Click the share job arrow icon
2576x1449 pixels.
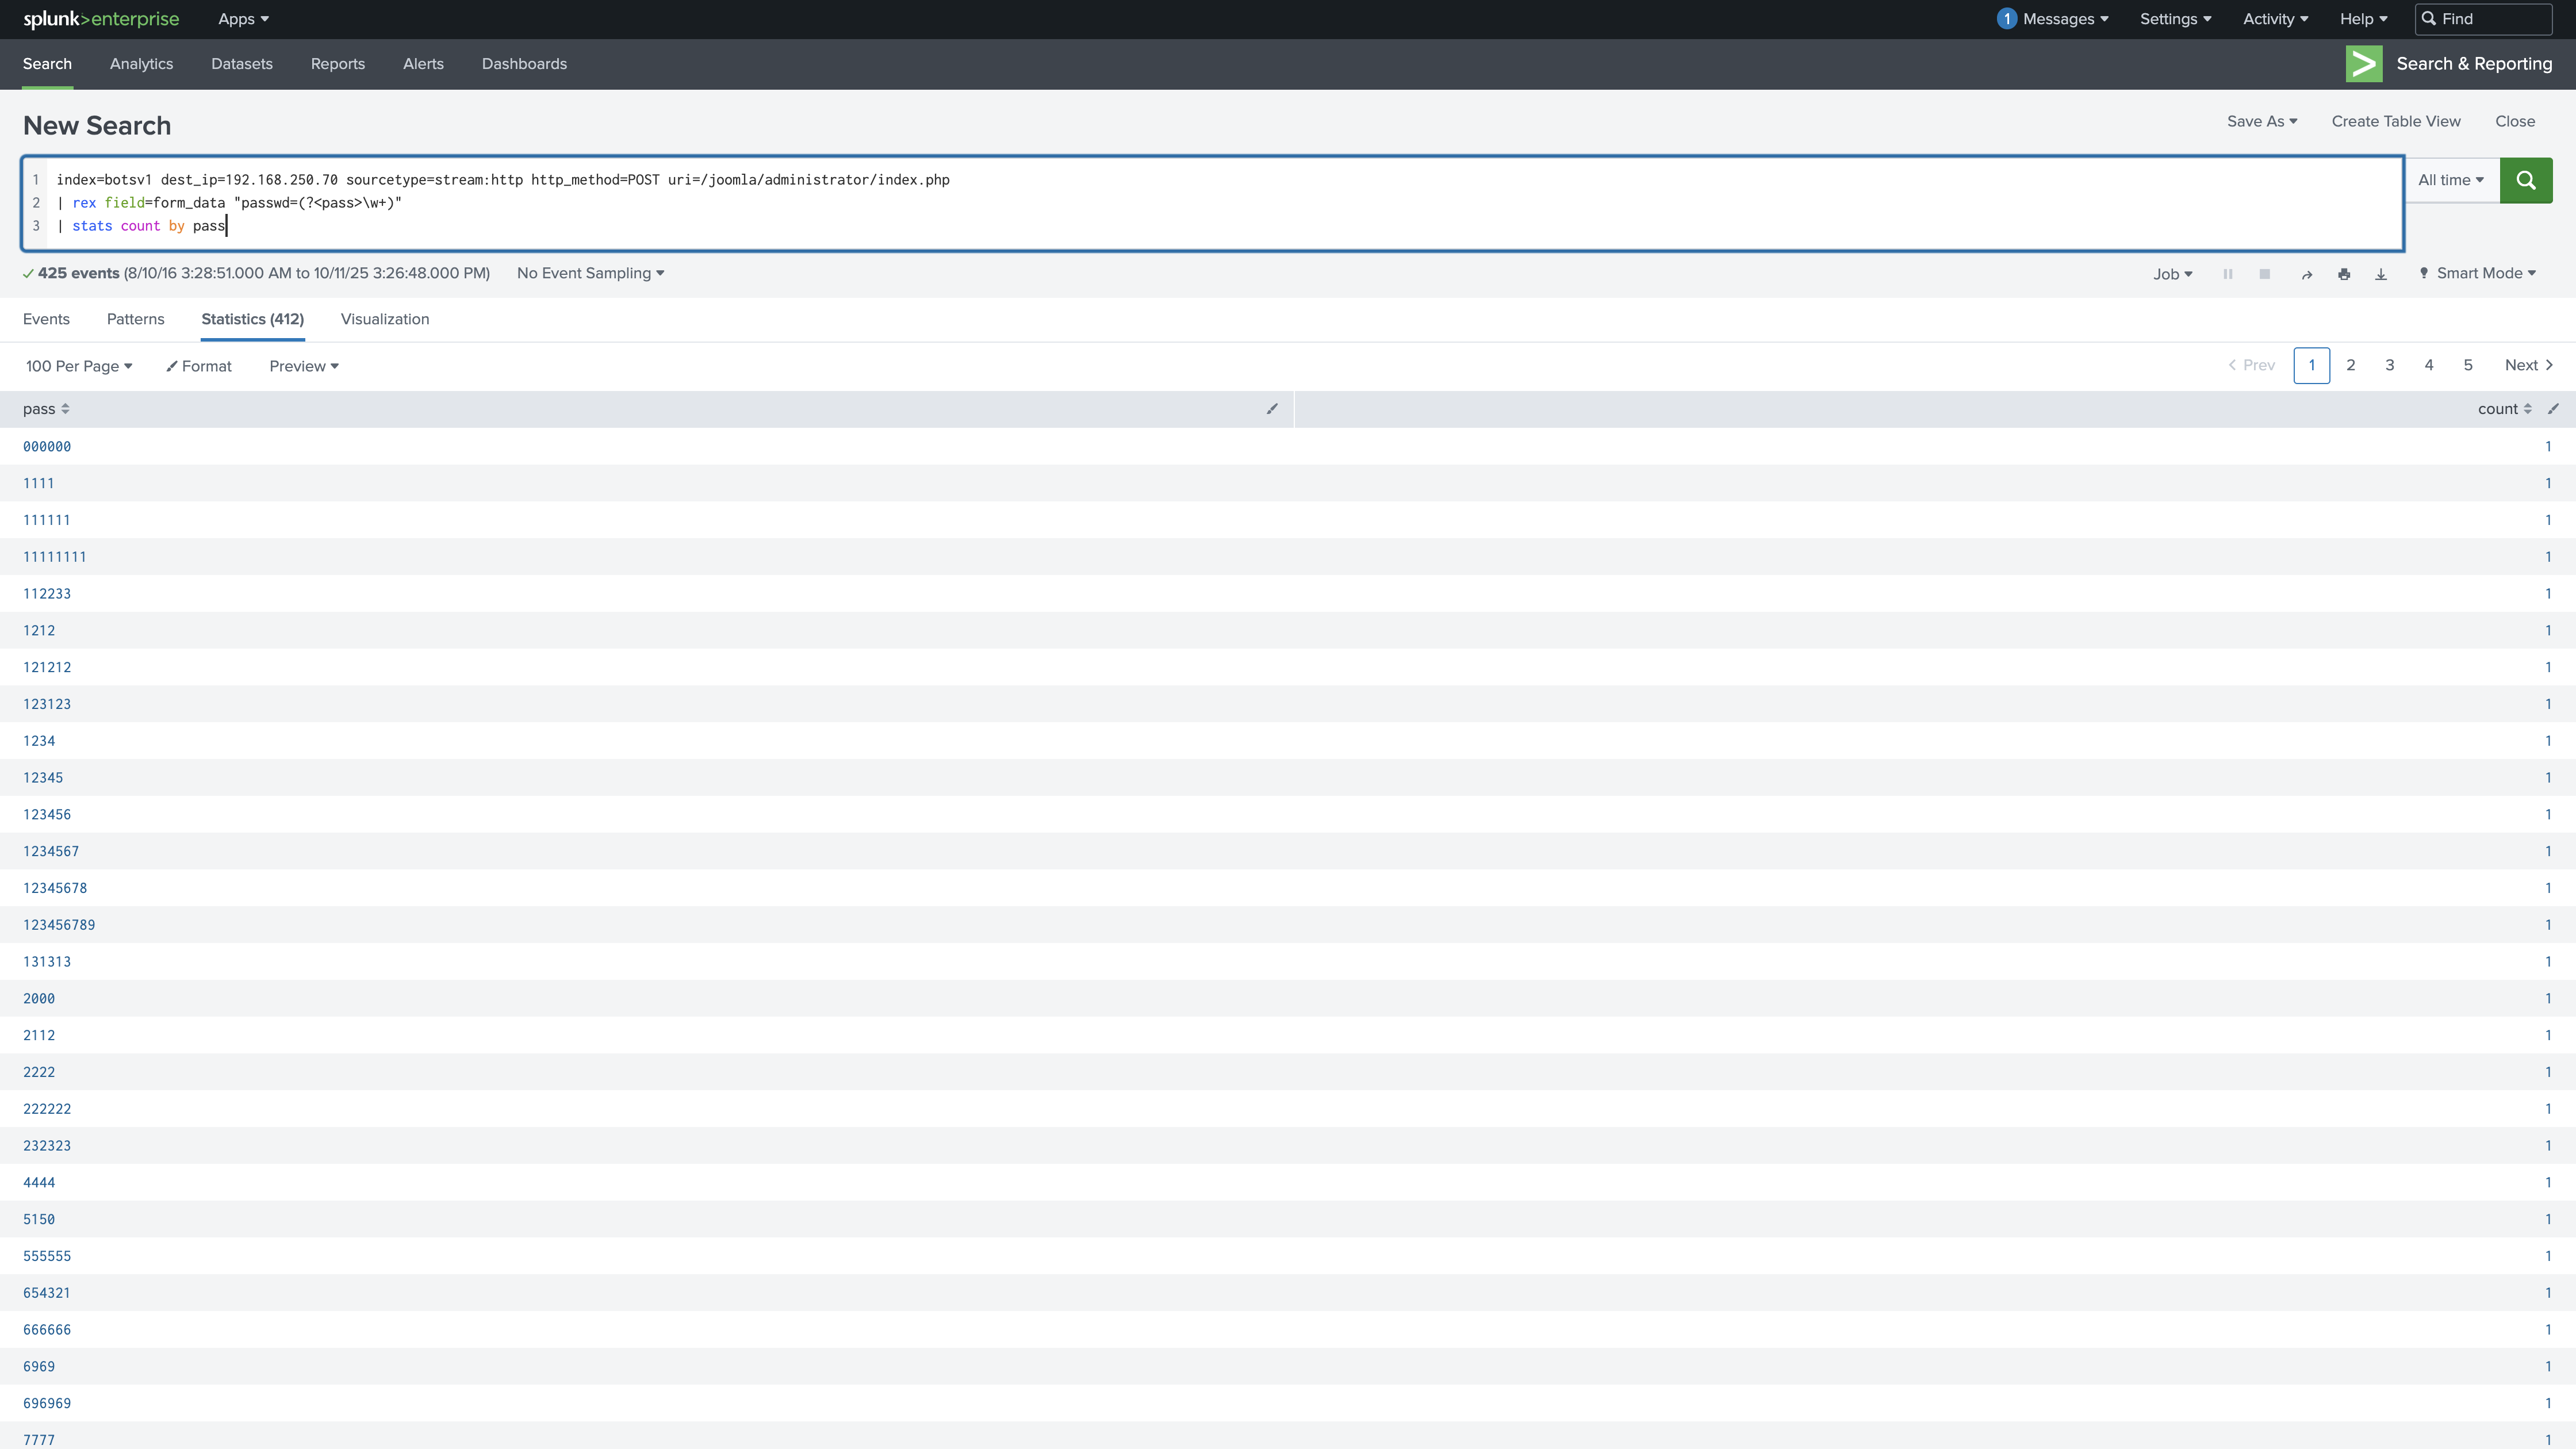pos(2306,274)
